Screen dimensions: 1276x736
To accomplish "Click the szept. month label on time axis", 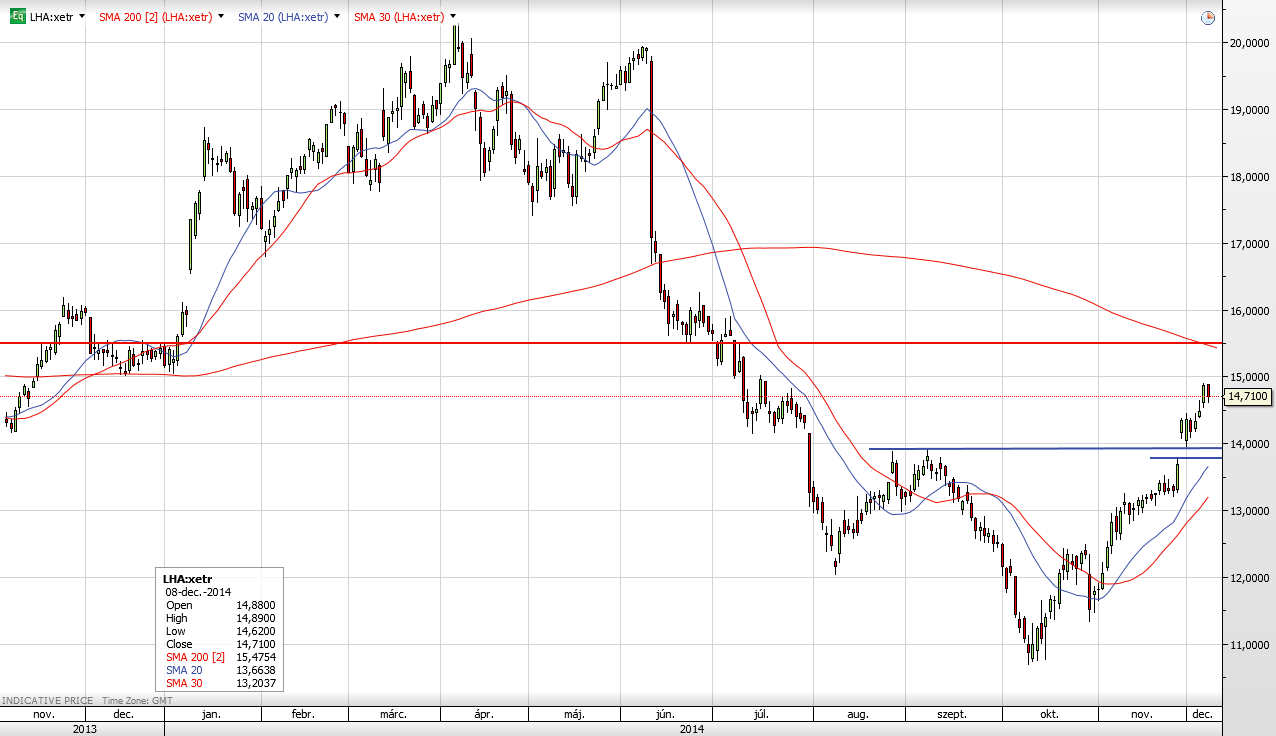I will tap(951, 715).
